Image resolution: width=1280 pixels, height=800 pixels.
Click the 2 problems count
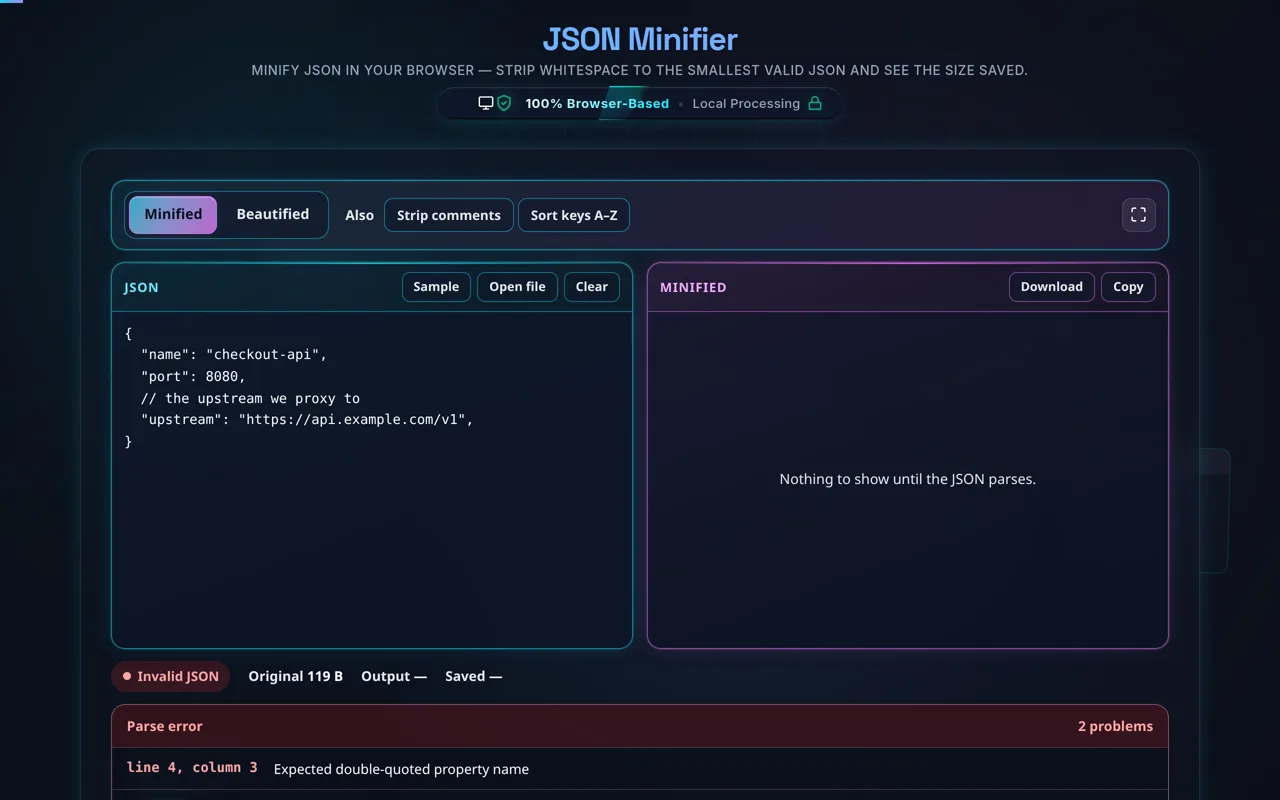(1115, 727)
